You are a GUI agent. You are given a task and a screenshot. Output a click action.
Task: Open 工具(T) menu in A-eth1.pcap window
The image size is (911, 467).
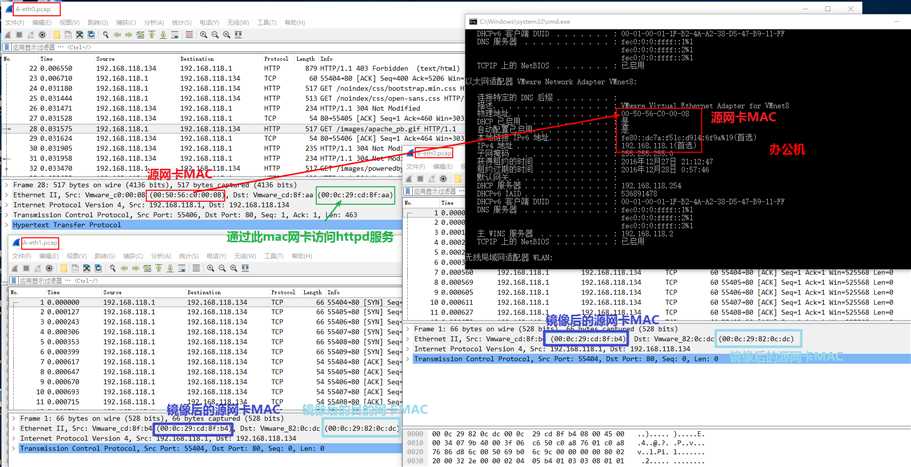274,256
